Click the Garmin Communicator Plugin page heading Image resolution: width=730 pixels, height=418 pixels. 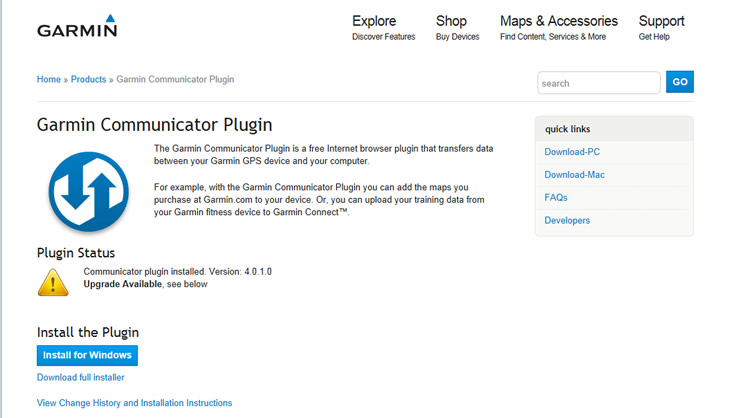[x=155, y=125]
